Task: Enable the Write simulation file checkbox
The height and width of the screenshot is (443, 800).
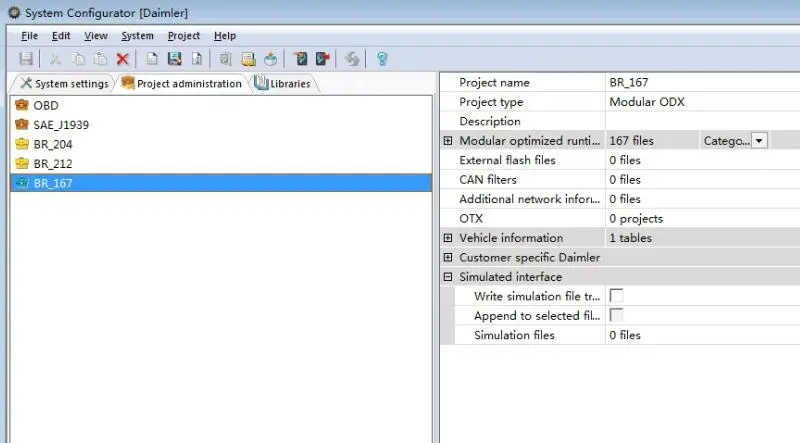Action: 617,296
